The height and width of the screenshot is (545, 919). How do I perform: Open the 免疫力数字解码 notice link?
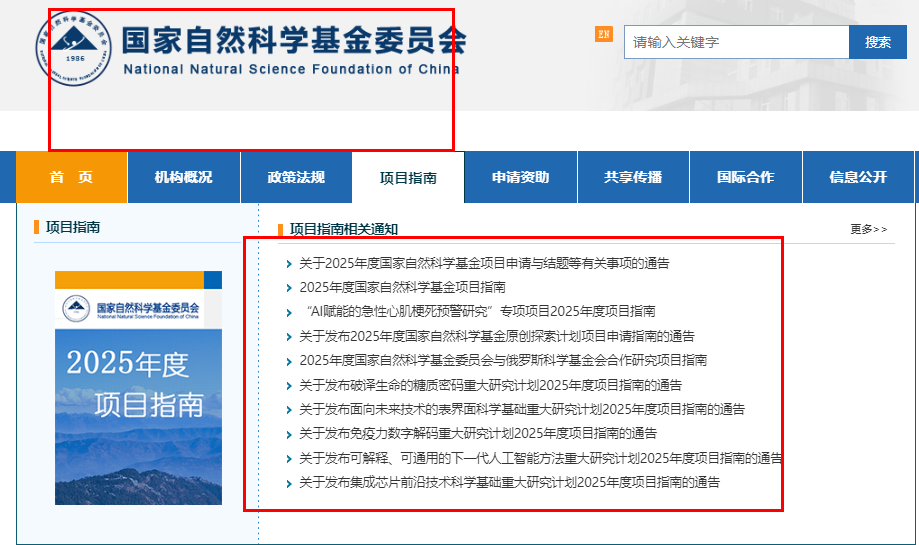(478, 434)
